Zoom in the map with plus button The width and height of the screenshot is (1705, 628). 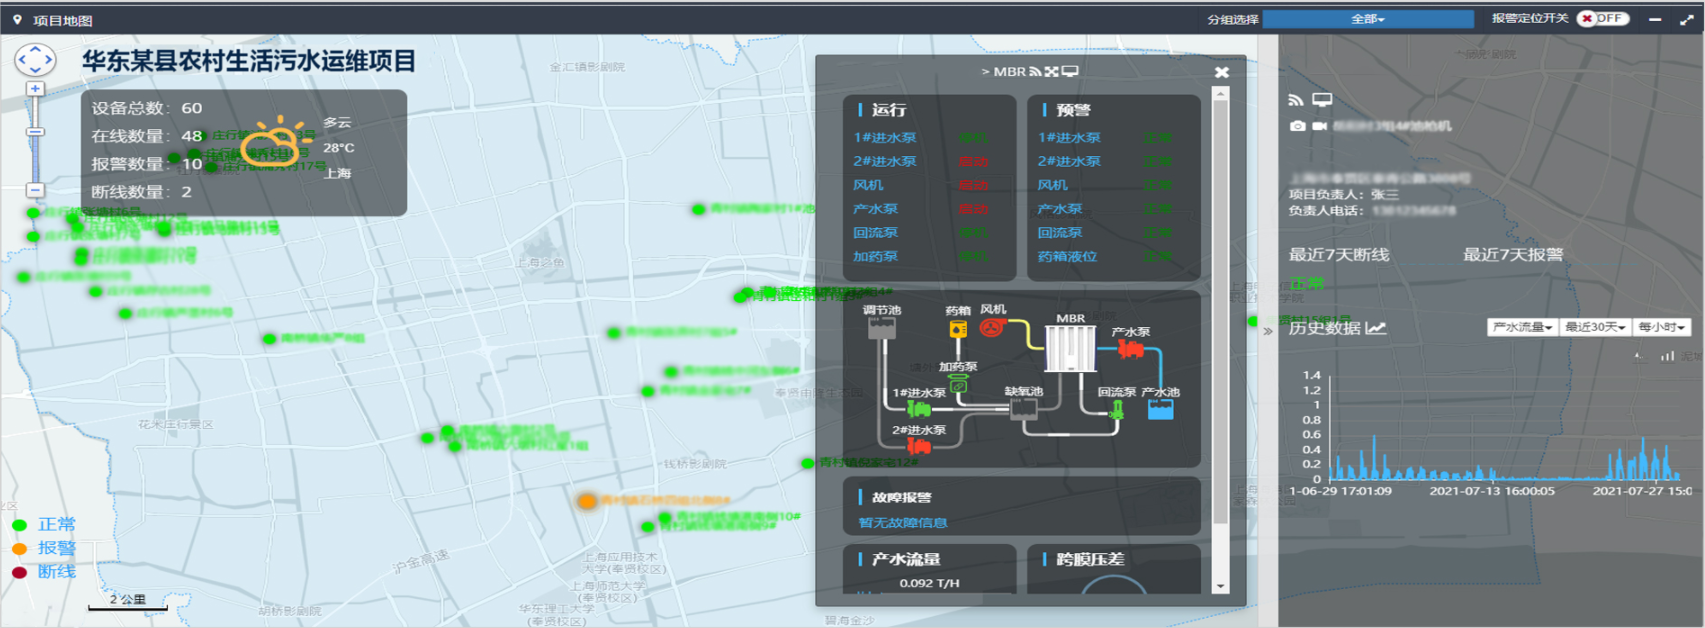click(35, 89)
